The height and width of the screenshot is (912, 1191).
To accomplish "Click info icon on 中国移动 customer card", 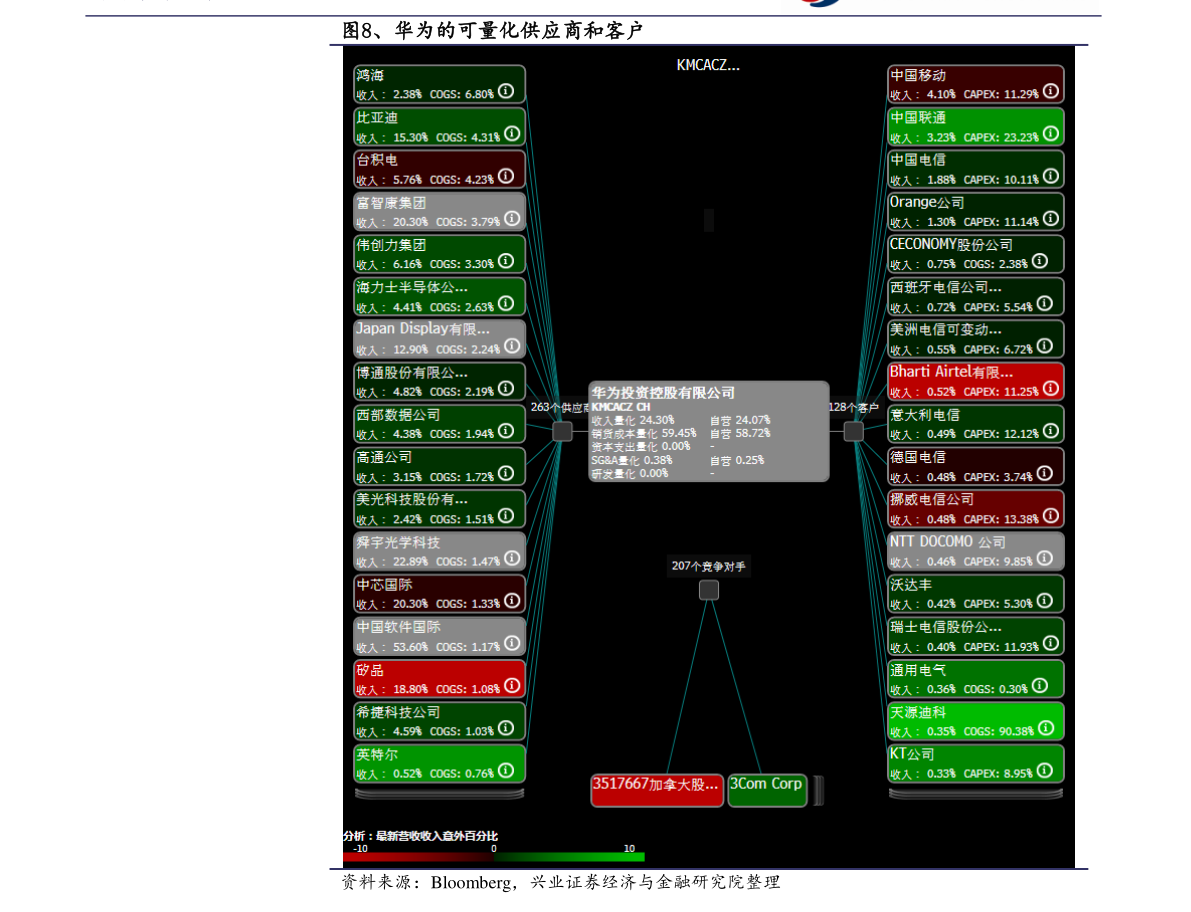I will click(x=1050, y=91).
